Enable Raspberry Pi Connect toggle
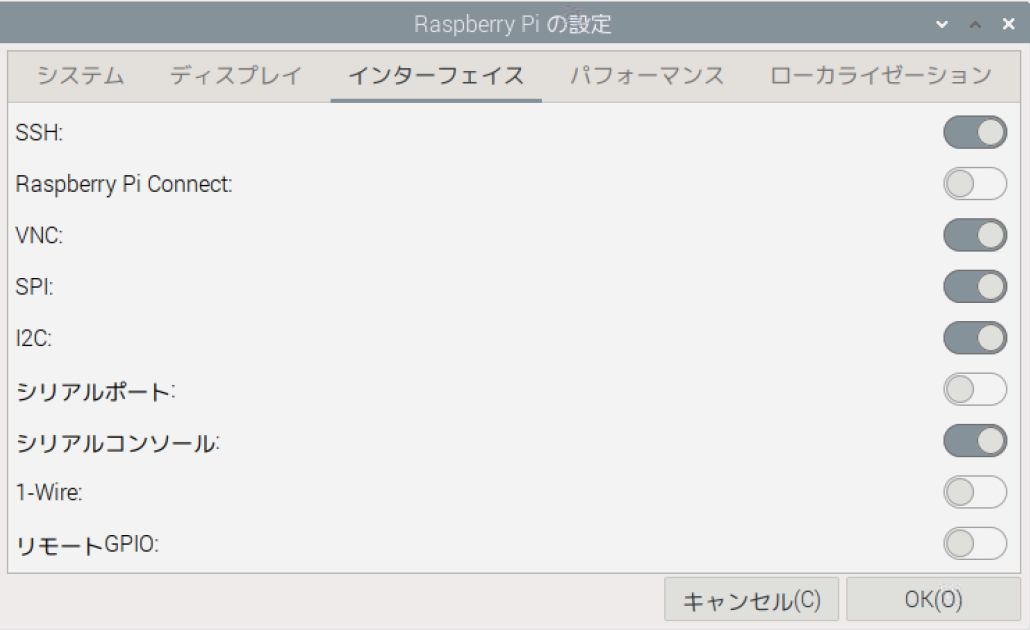Viewport: 1030px width, 630px height. [x=974, y=184]
